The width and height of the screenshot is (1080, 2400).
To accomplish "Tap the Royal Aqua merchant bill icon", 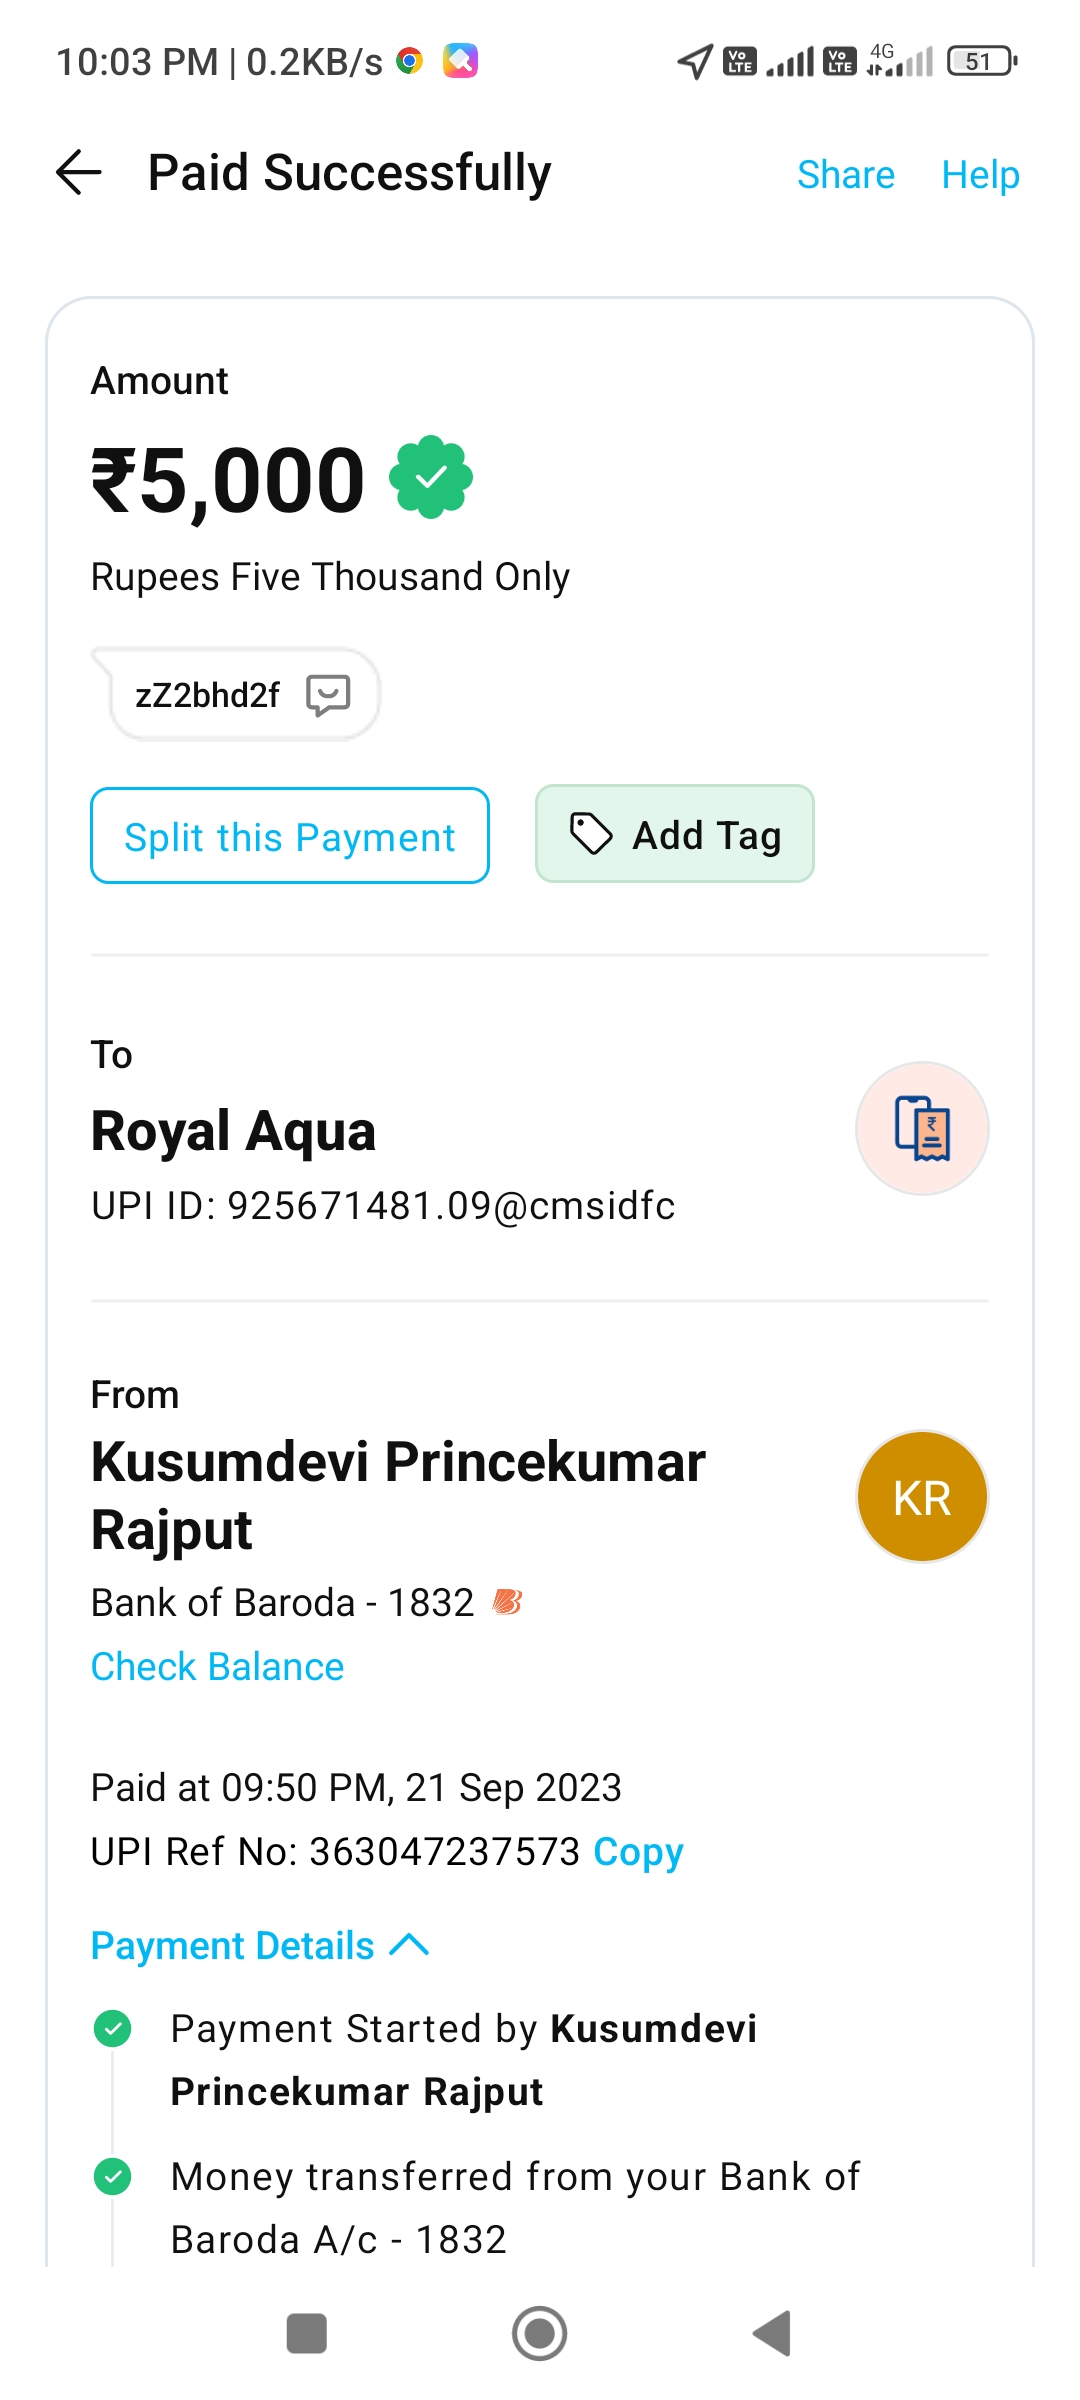I will click(x=922, y=1128).
